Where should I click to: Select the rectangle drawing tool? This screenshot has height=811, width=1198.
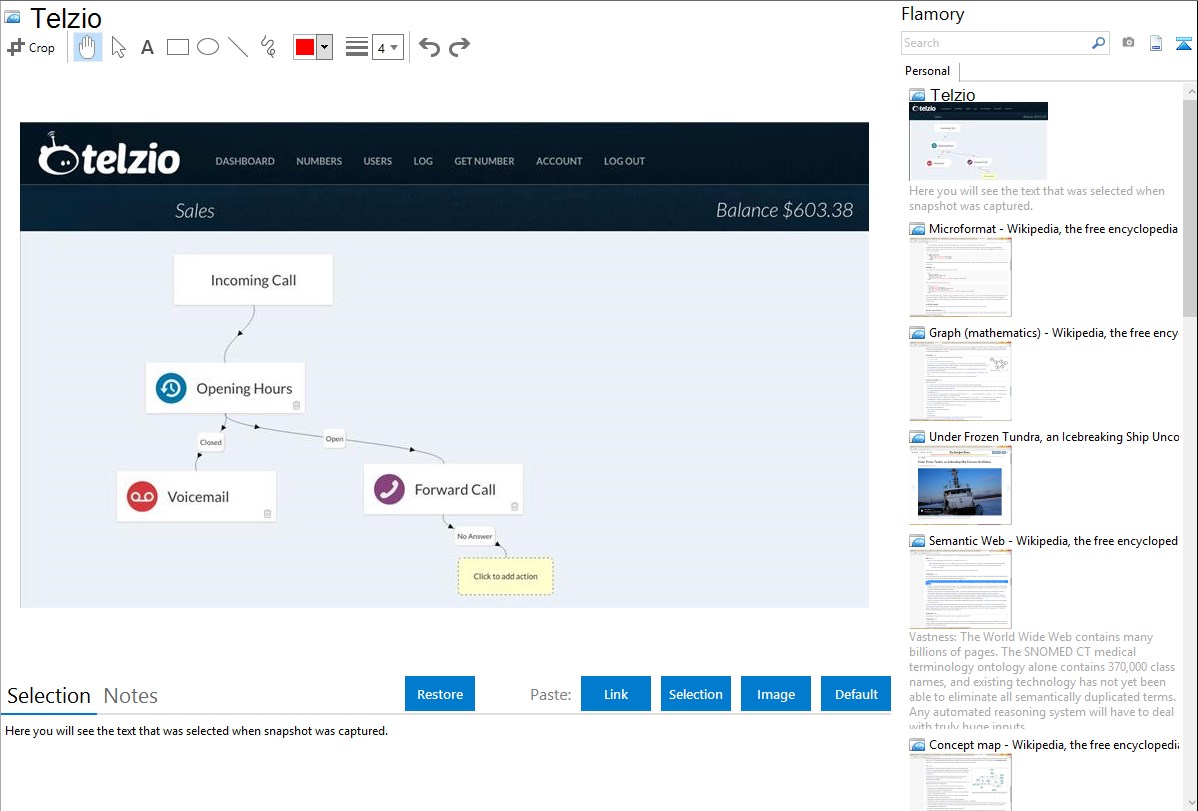click(177, 47)
